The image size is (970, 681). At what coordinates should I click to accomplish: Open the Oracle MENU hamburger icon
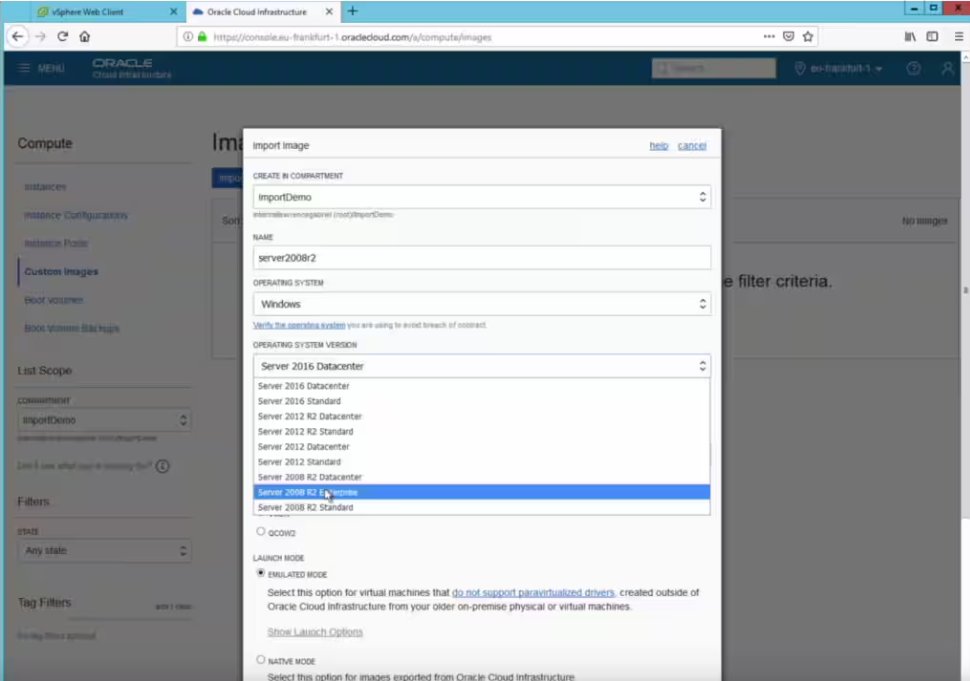click(24, 67)
